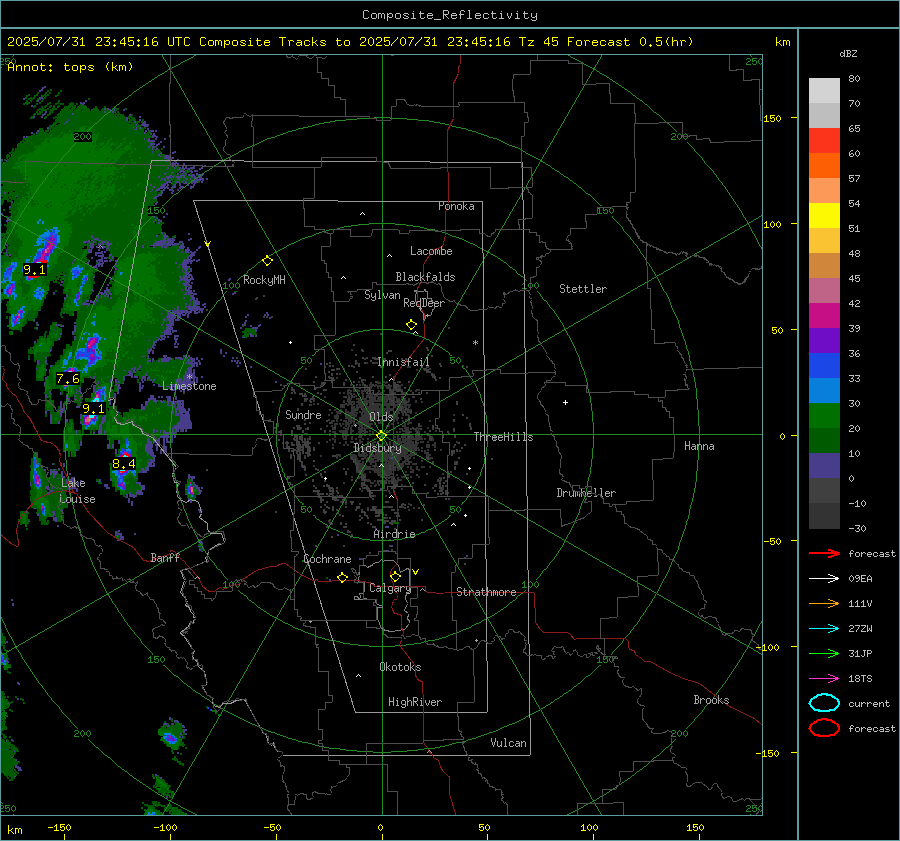Click the Annot: tops (km) label
The width and height of the screenshot is (900, 841).
[x=70, y=67]
